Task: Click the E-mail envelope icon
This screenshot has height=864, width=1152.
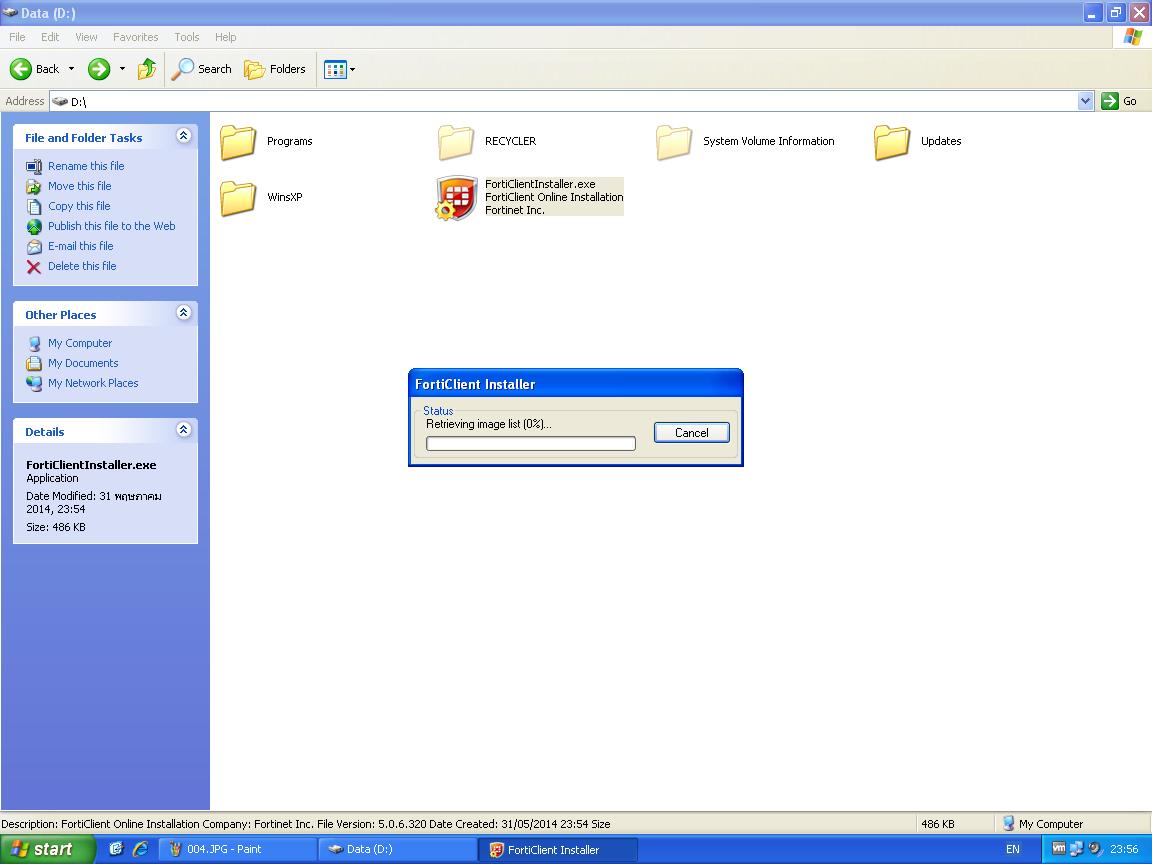Action: (34, 247)
